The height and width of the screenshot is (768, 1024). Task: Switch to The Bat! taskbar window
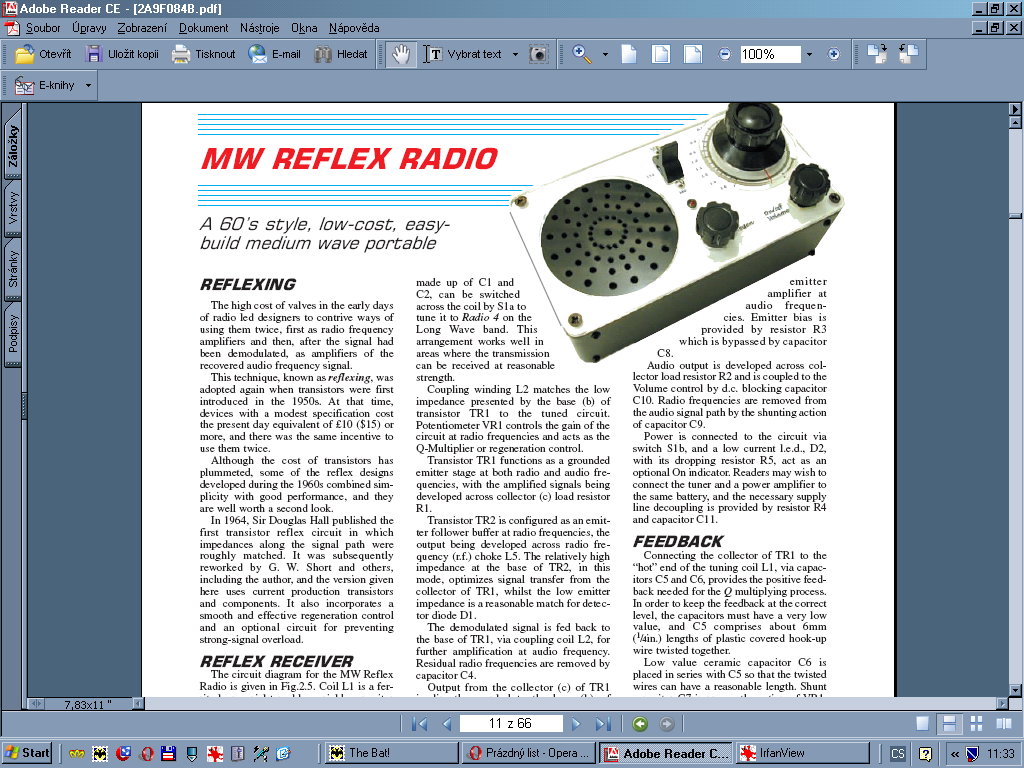(391, 753)
